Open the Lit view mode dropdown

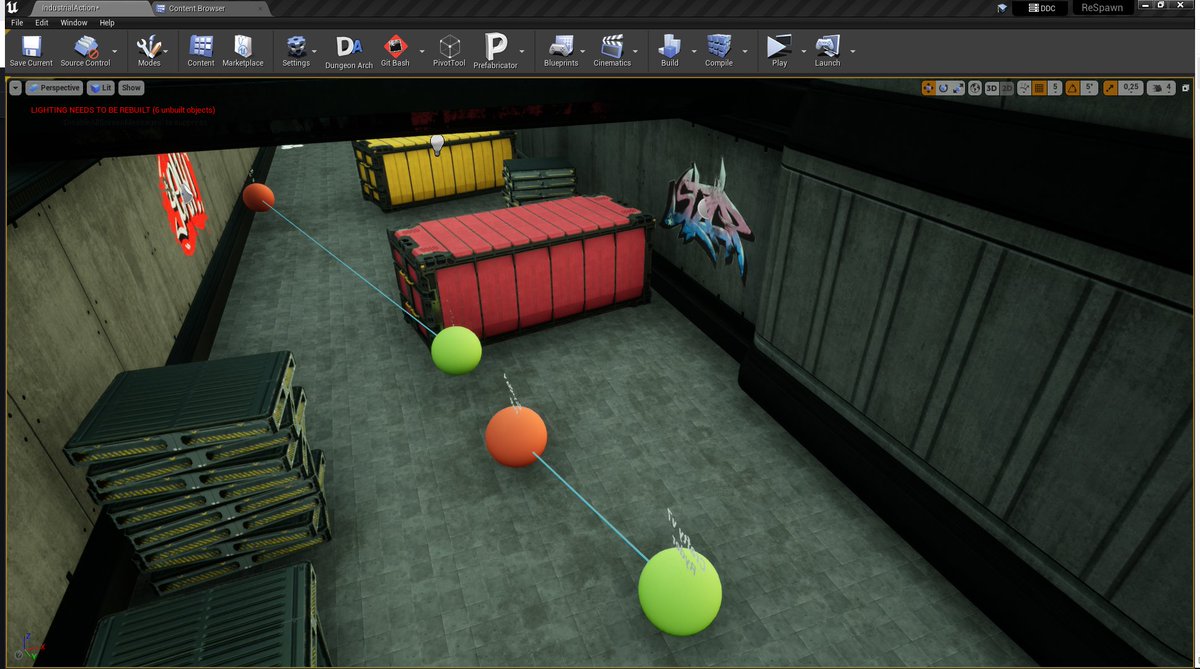[100, 88]
